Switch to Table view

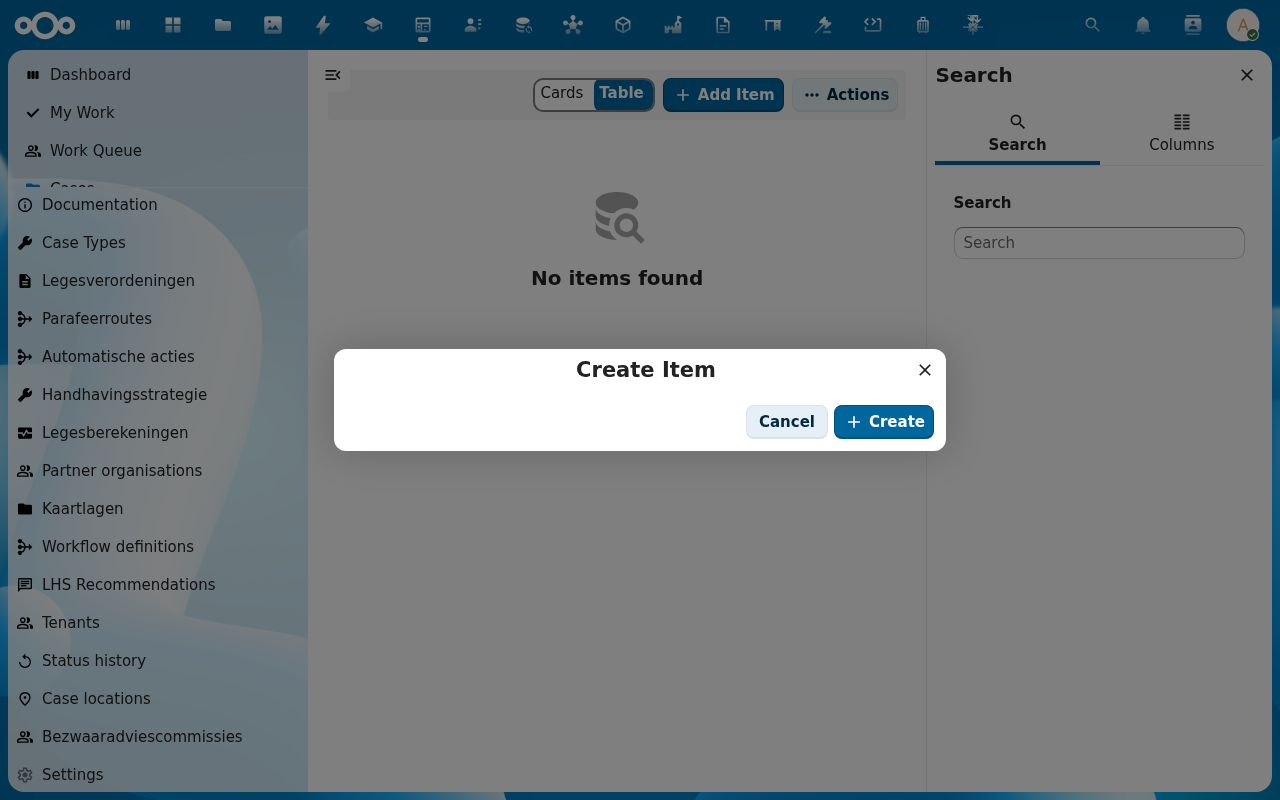(x=622, y=93)
